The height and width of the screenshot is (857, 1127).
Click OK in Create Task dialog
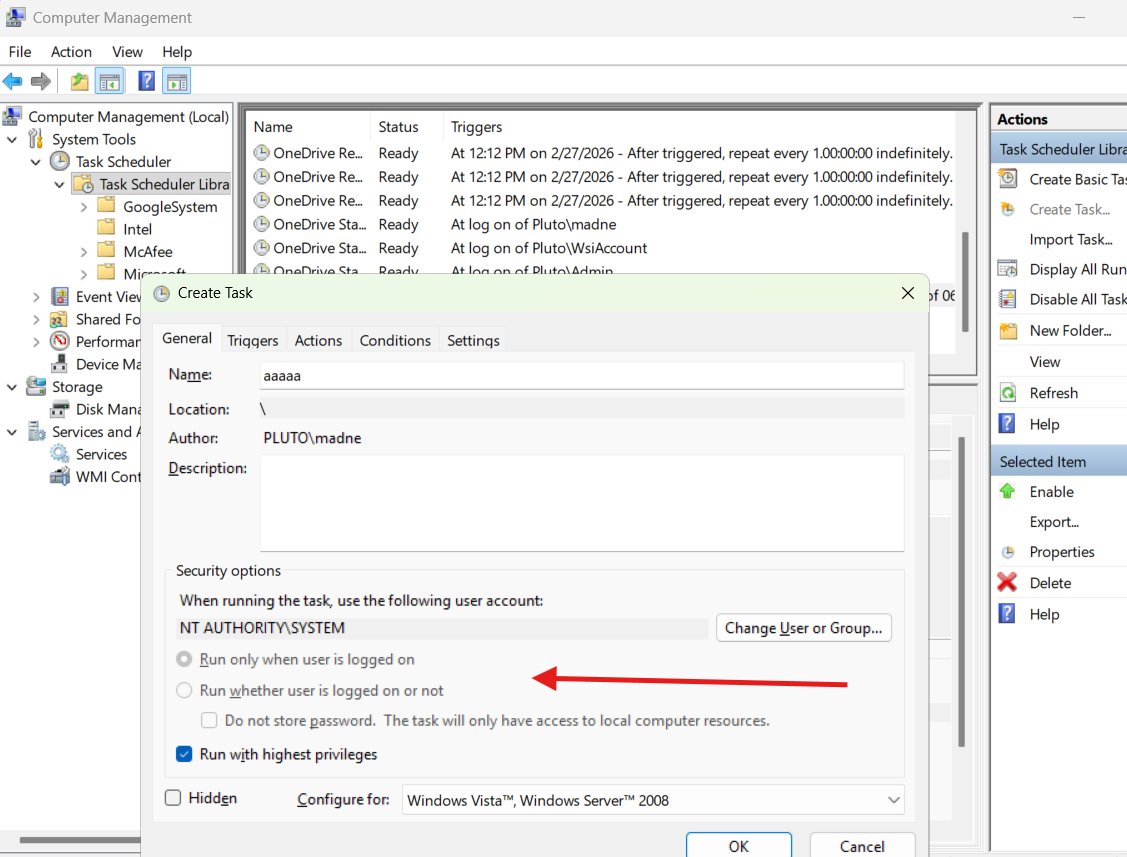(739, 845)
